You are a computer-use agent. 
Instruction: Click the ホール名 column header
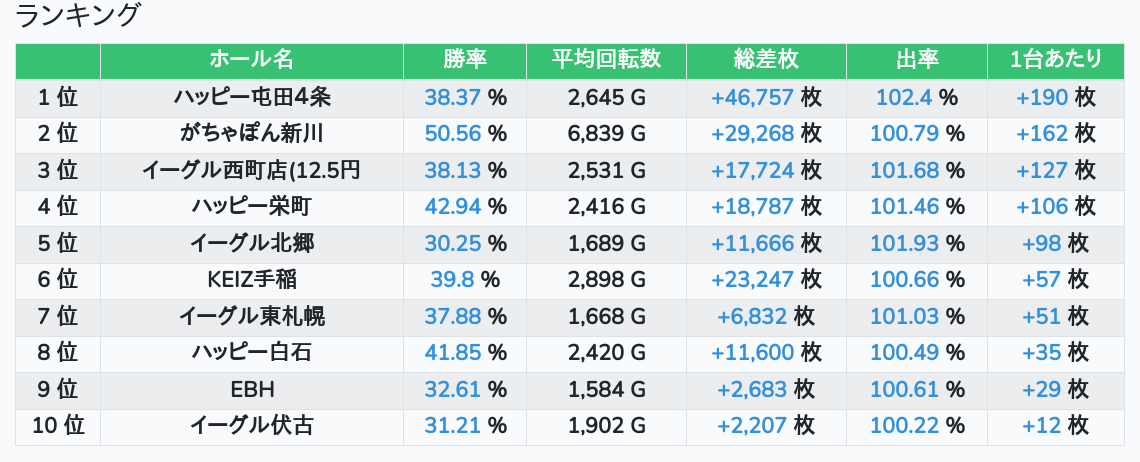tap(251, 60)
